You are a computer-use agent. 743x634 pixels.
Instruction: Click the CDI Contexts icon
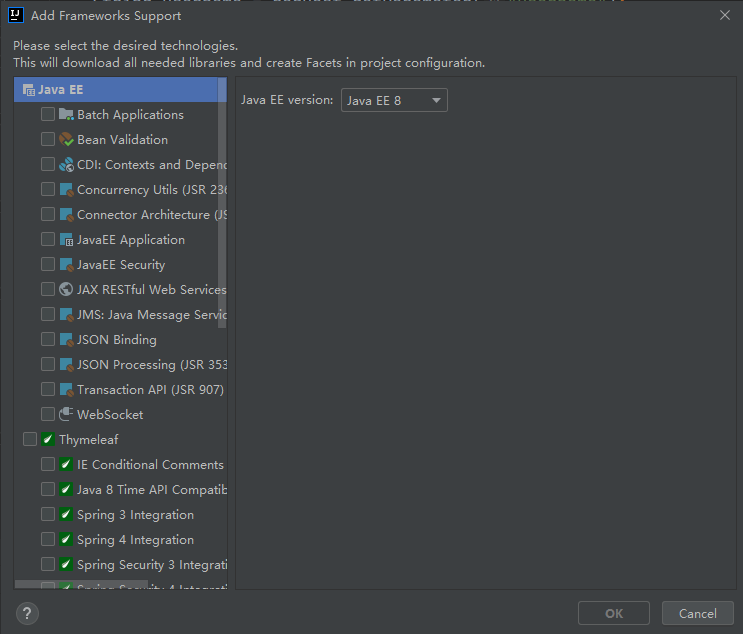pos(66,164)
